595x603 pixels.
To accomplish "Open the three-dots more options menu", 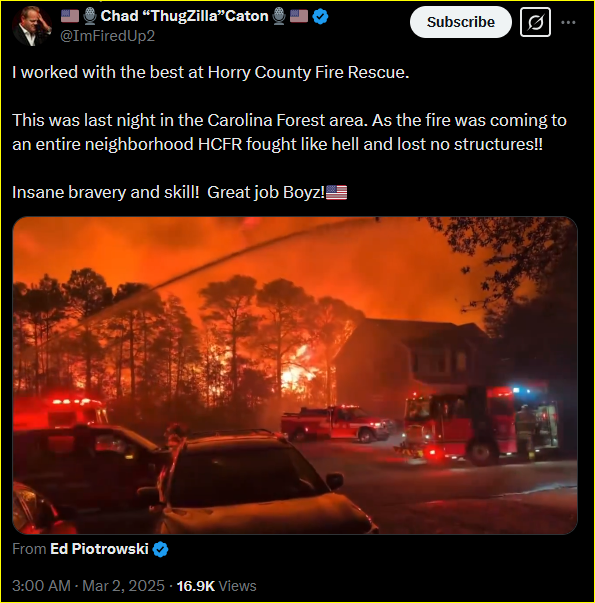I will 568,23.
